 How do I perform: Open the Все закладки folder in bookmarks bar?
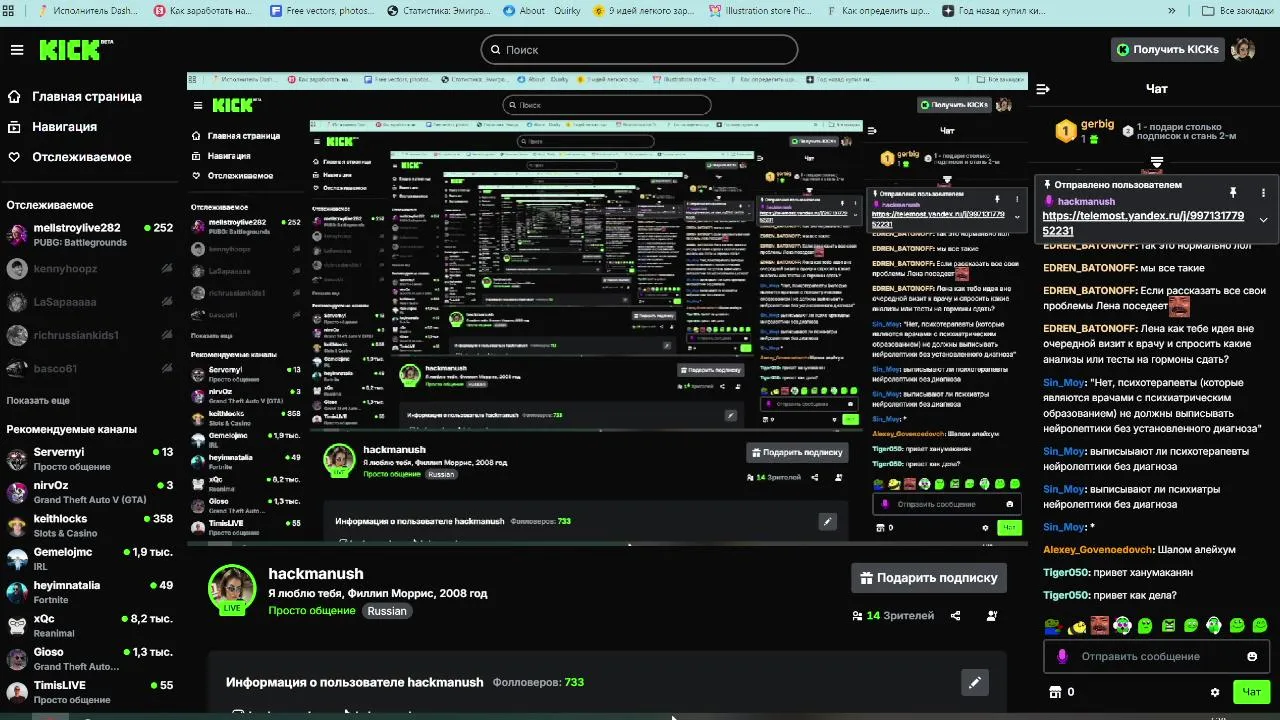pos(1236,11)
